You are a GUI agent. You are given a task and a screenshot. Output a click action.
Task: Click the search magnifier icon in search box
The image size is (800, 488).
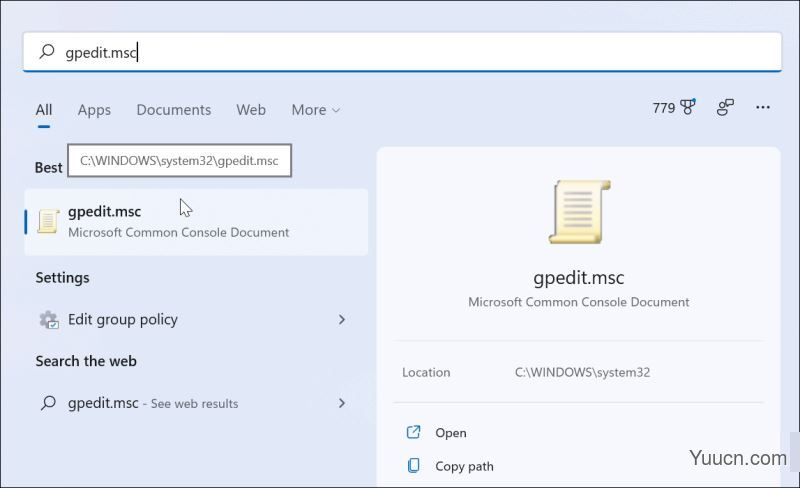pyautogui.click(x=47, y=51)
